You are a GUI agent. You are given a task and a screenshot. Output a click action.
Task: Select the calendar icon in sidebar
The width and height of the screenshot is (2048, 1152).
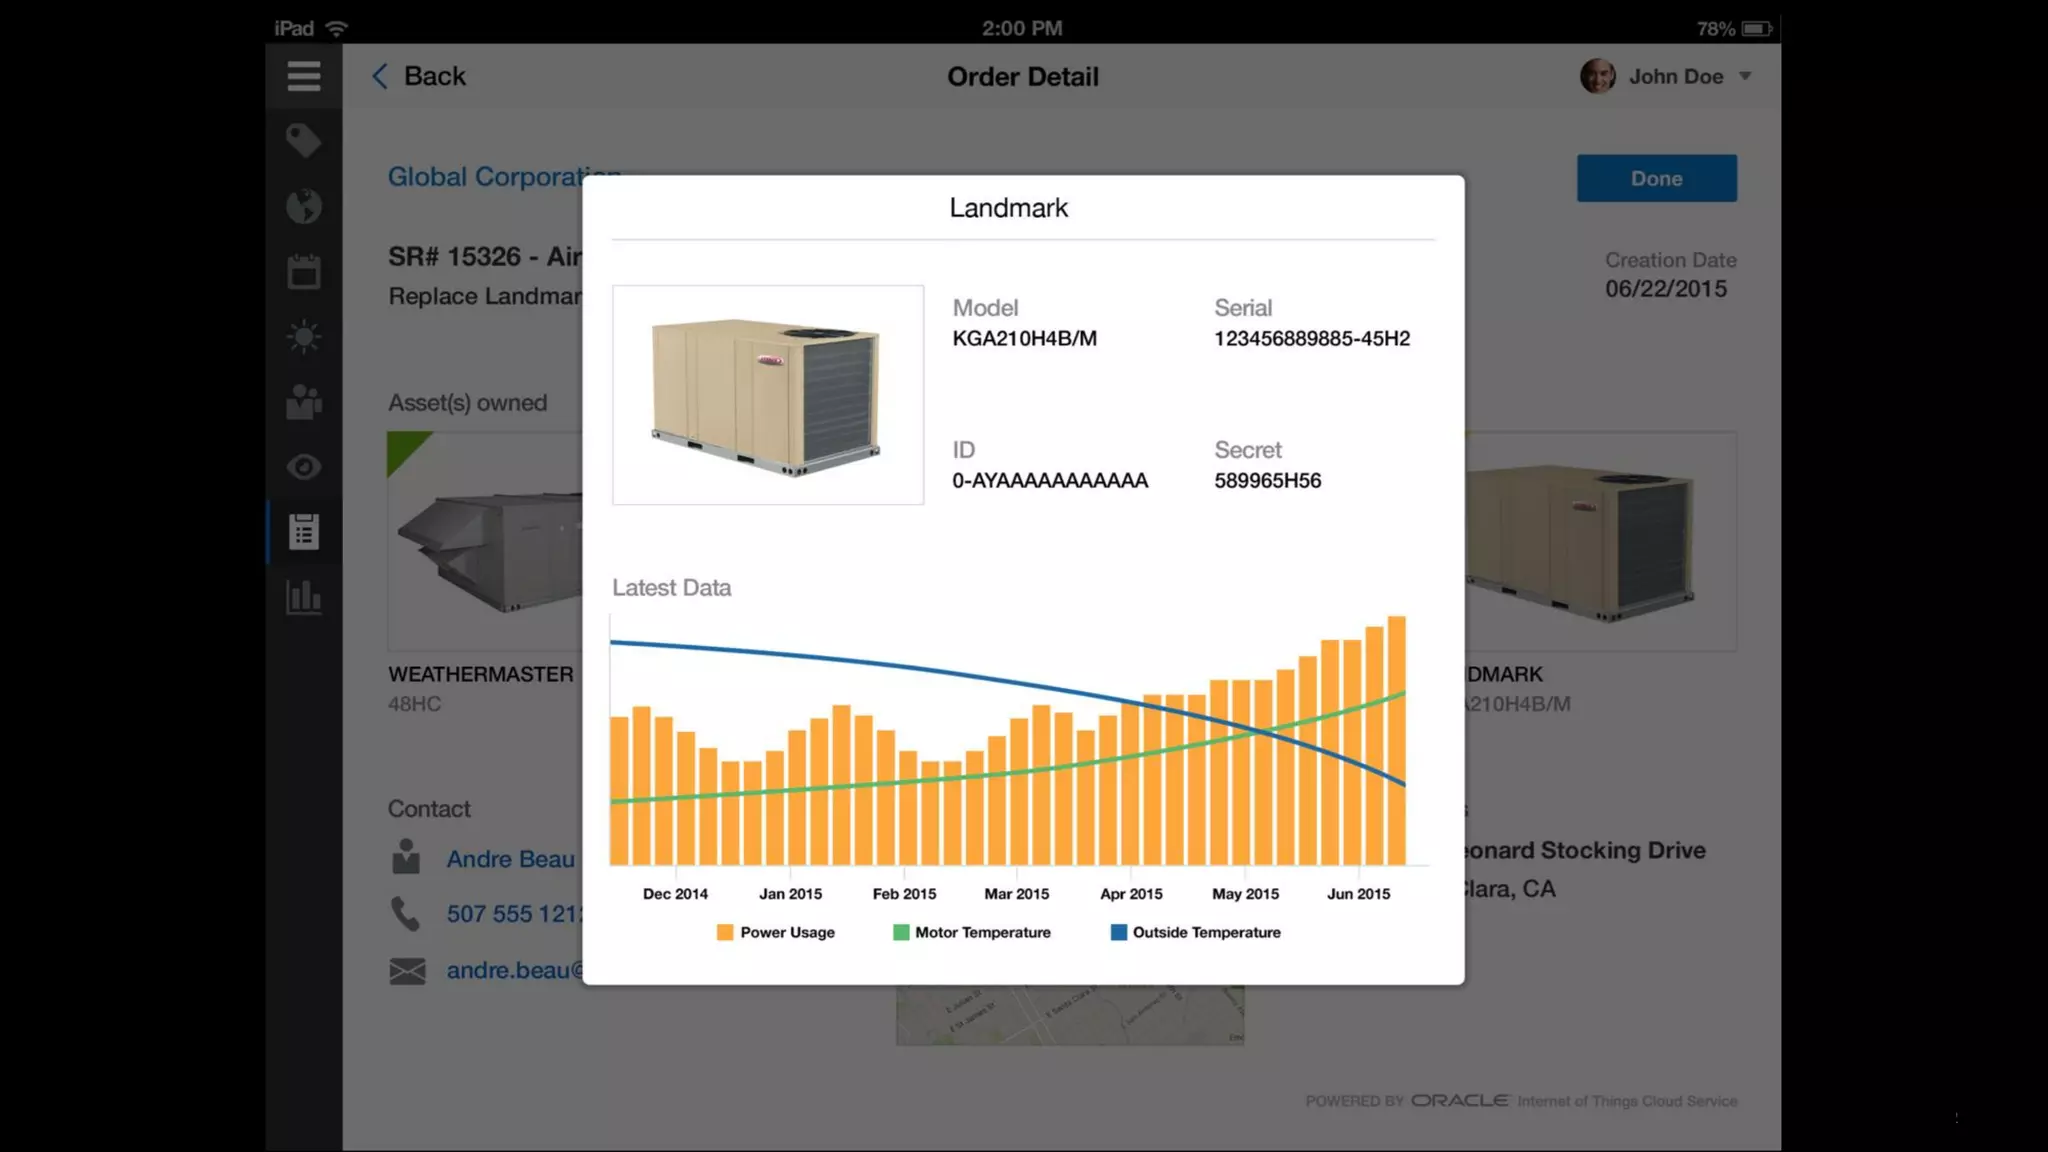303,271
